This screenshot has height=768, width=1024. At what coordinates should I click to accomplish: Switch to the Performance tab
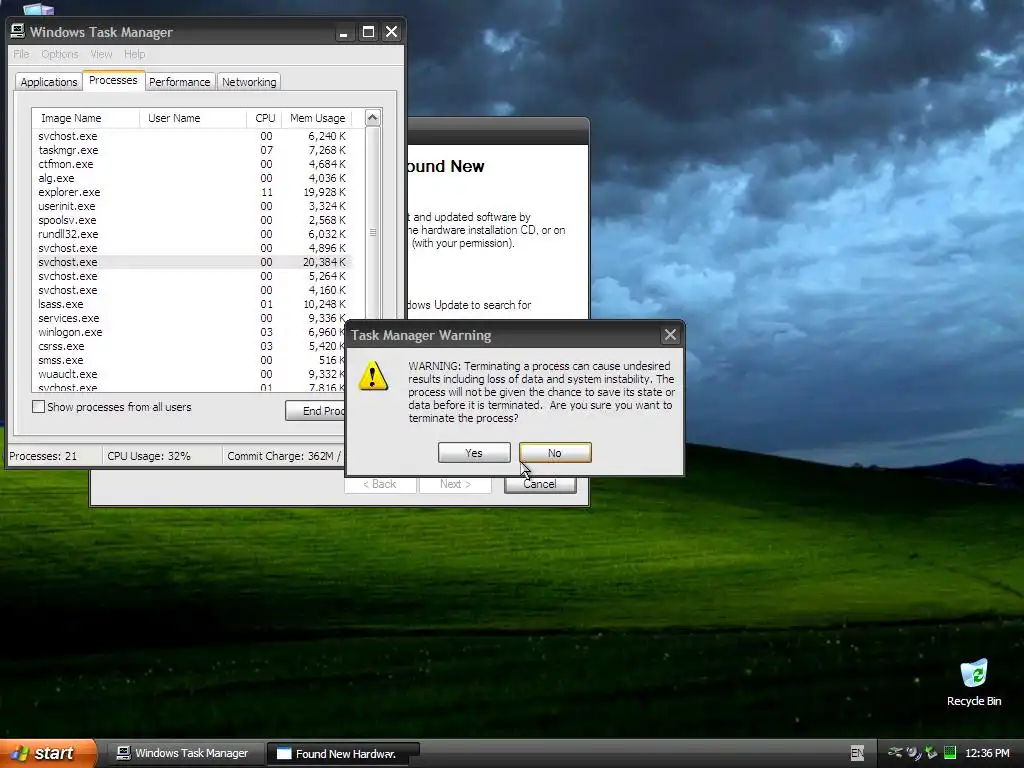(x=180, y=82)
